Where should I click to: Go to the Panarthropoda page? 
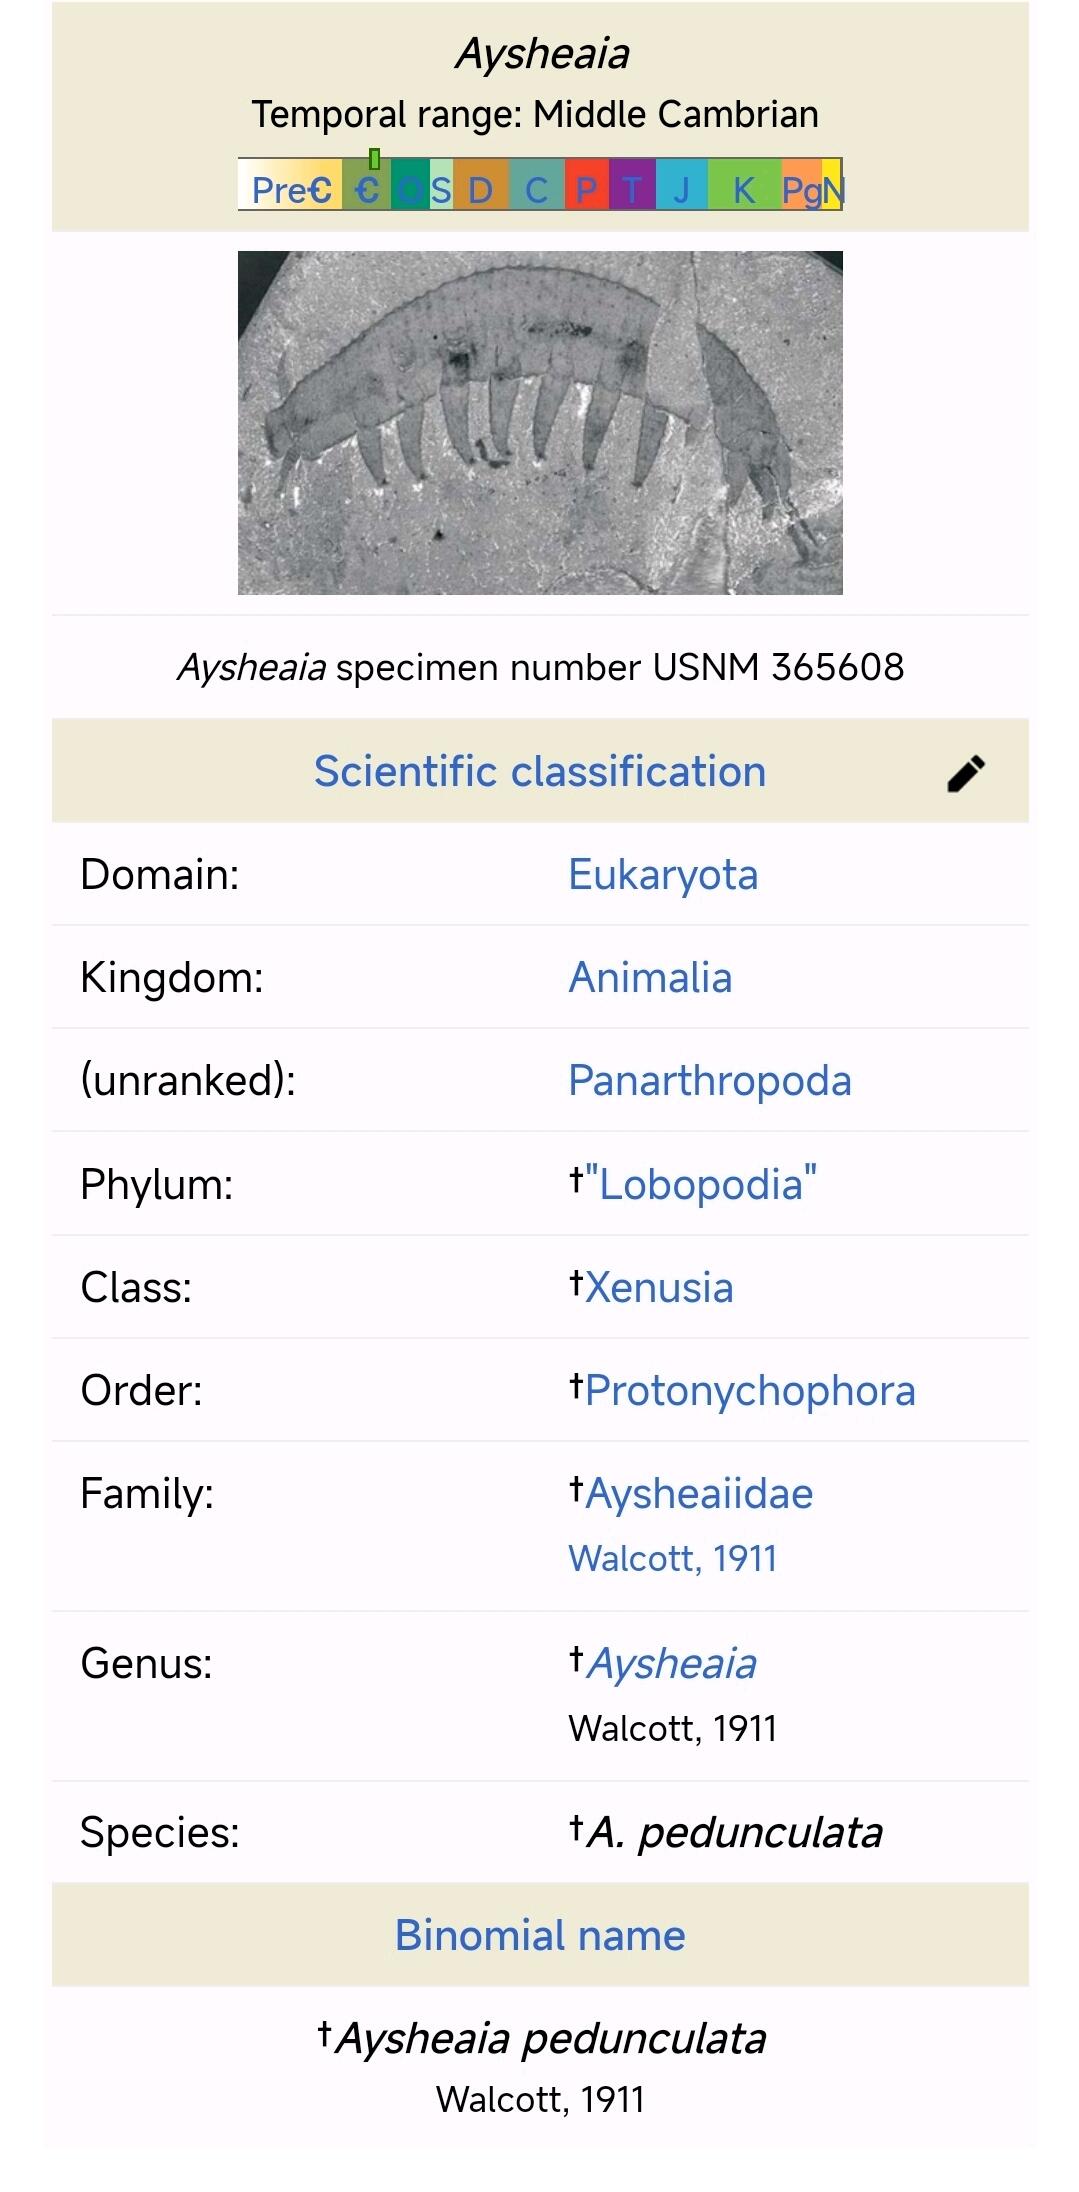point(709,1081)
